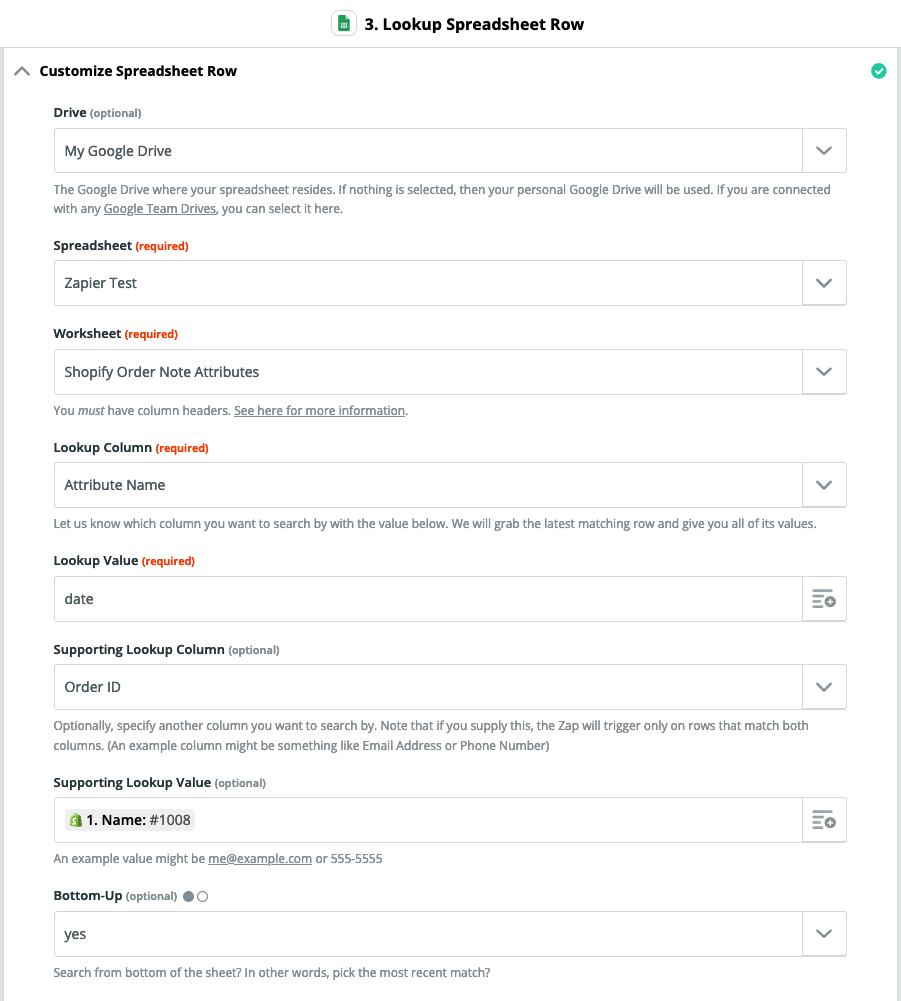The width and height of the screenshot is (901, 1001).
Task: Open insert-field icon for Lookup Value
Action: click(824, 599)
